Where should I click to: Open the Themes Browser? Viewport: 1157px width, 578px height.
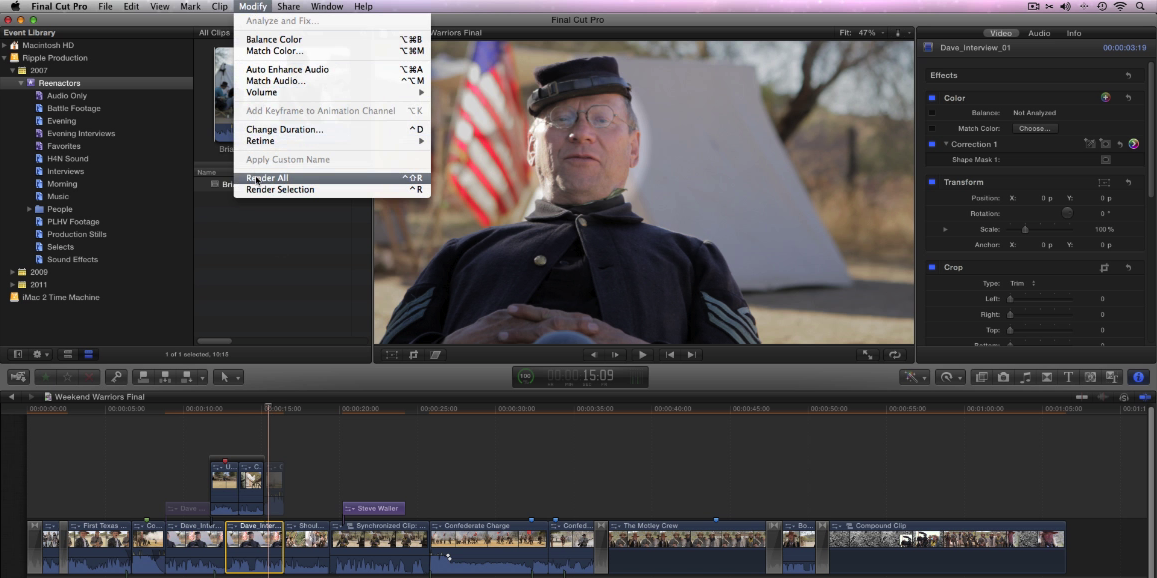coord(1112,376)
